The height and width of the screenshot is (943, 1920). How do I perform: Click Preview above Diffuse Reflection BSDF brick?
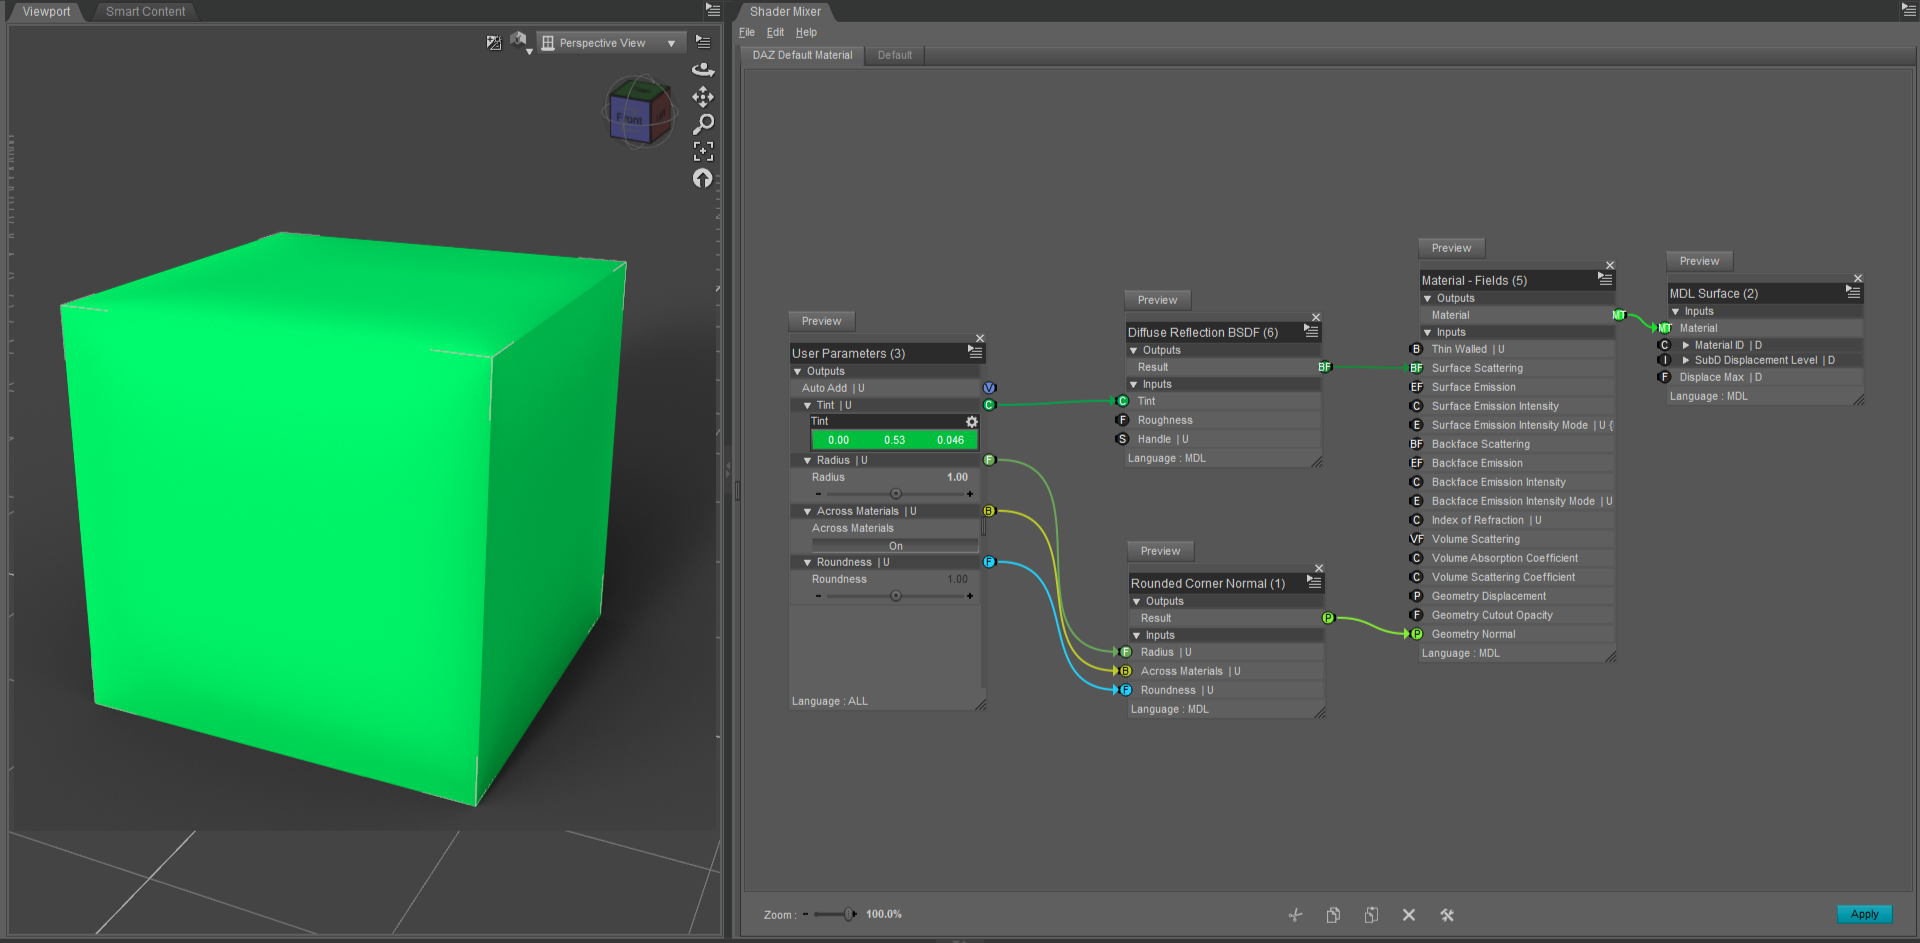1157,300
